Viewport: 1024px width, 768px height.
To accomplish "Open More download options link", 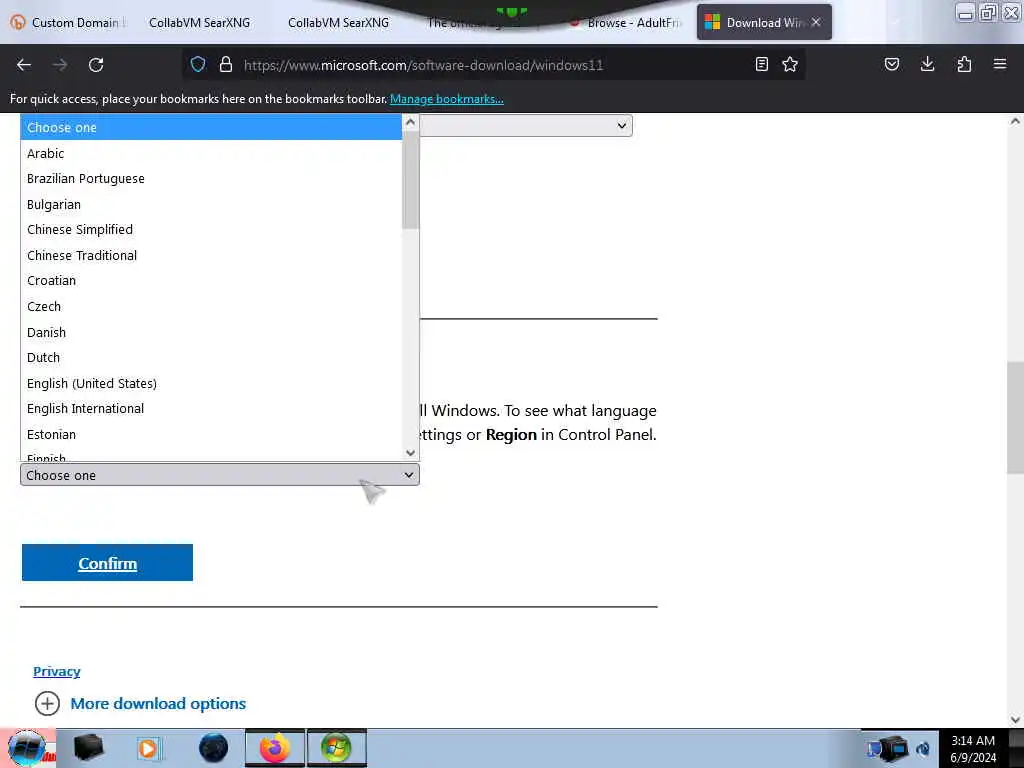I will 158,703.
